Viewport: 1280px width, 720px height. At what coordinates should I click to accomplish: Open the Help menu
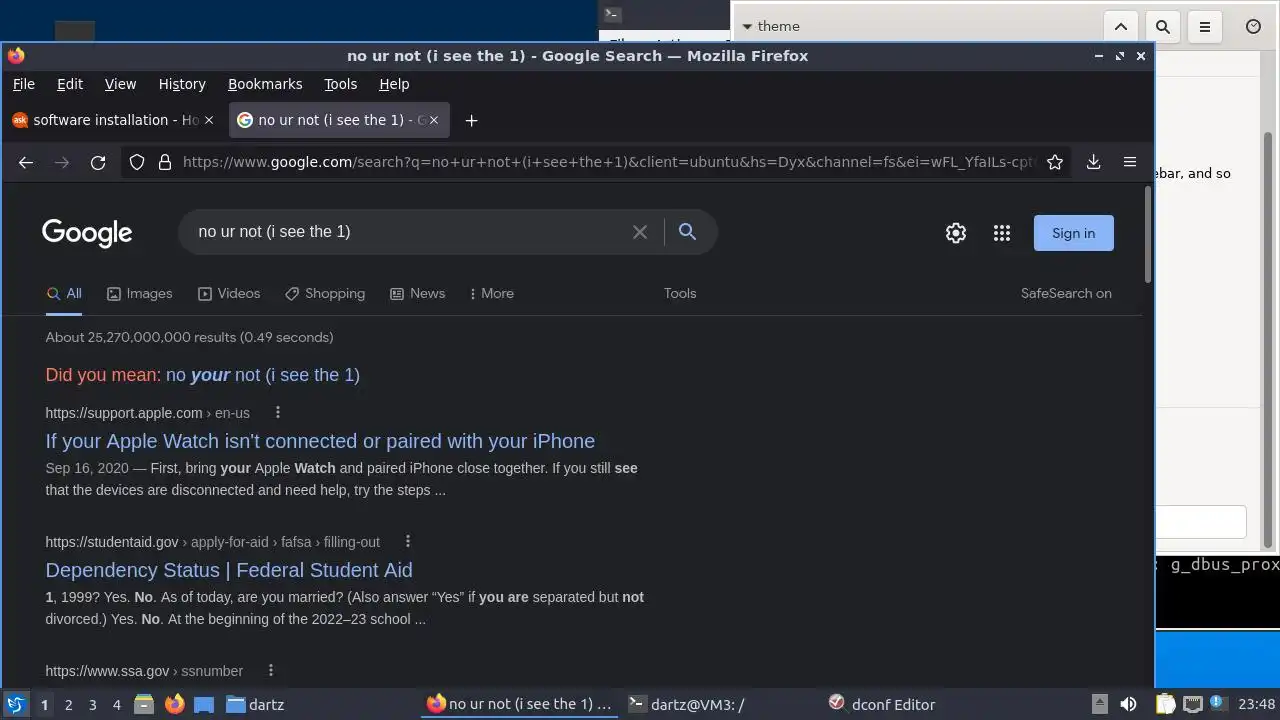[394, 84]
